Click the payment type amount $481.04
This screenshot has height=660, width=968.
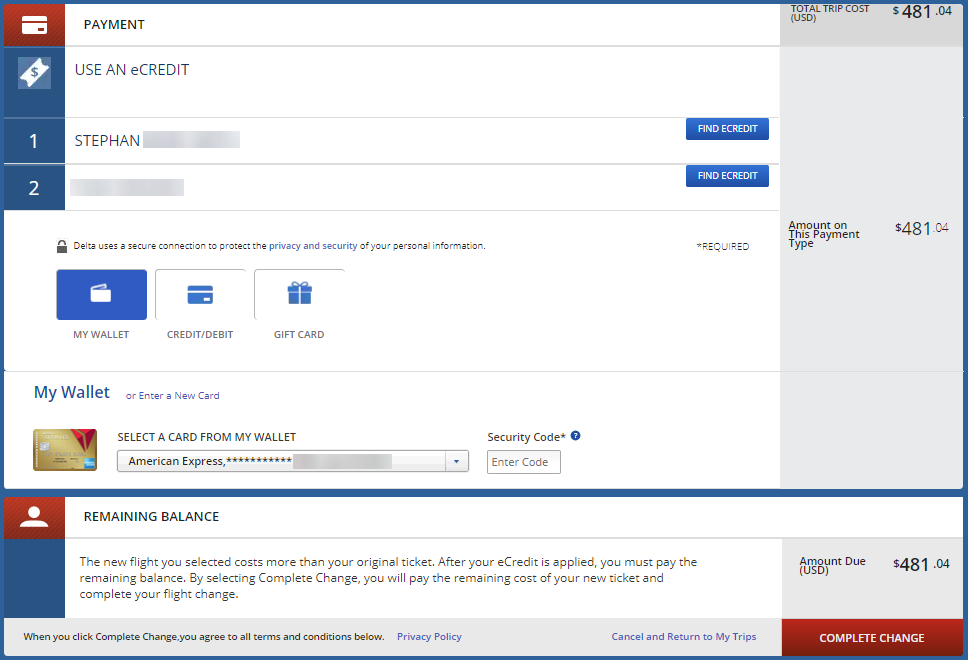tap(922, 228)
